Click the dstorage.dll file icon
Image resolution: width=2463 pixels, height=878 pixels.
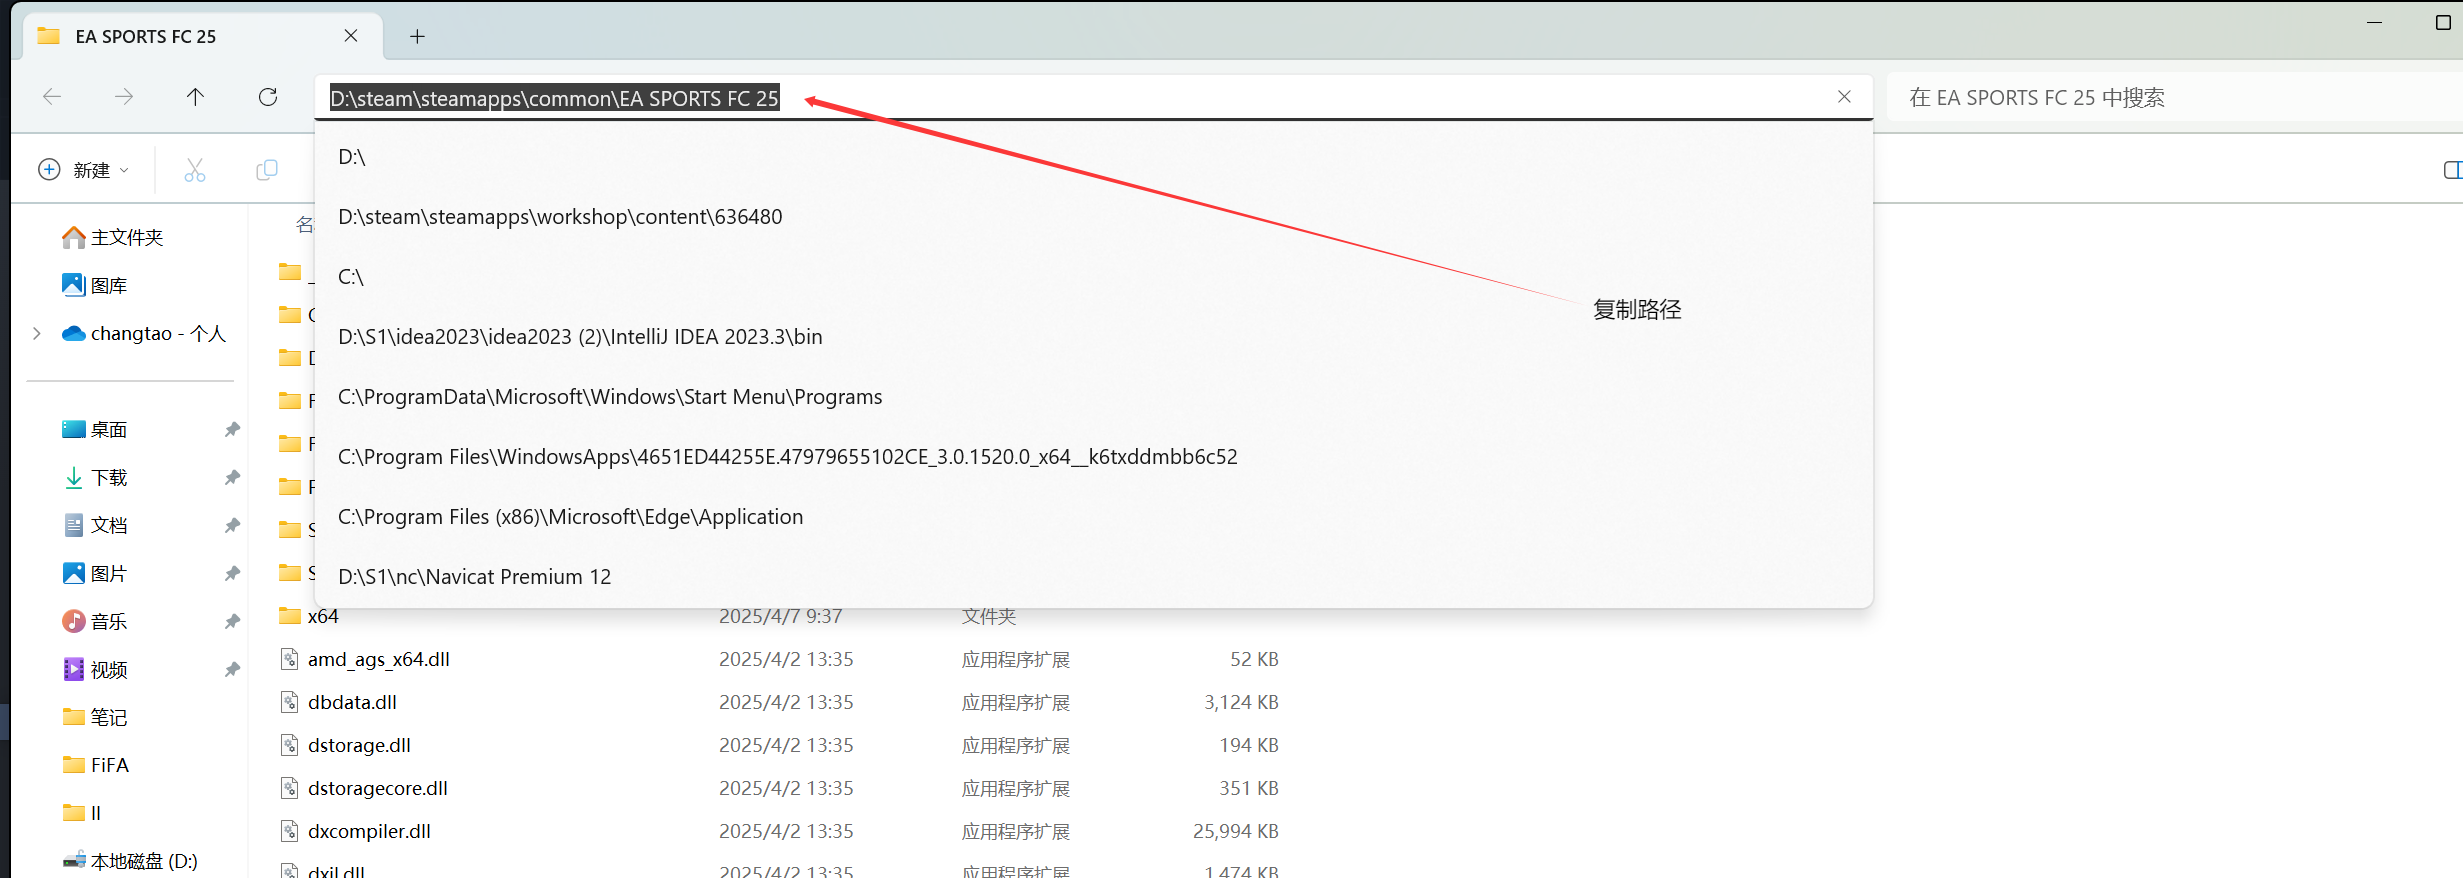pos(289,745)
